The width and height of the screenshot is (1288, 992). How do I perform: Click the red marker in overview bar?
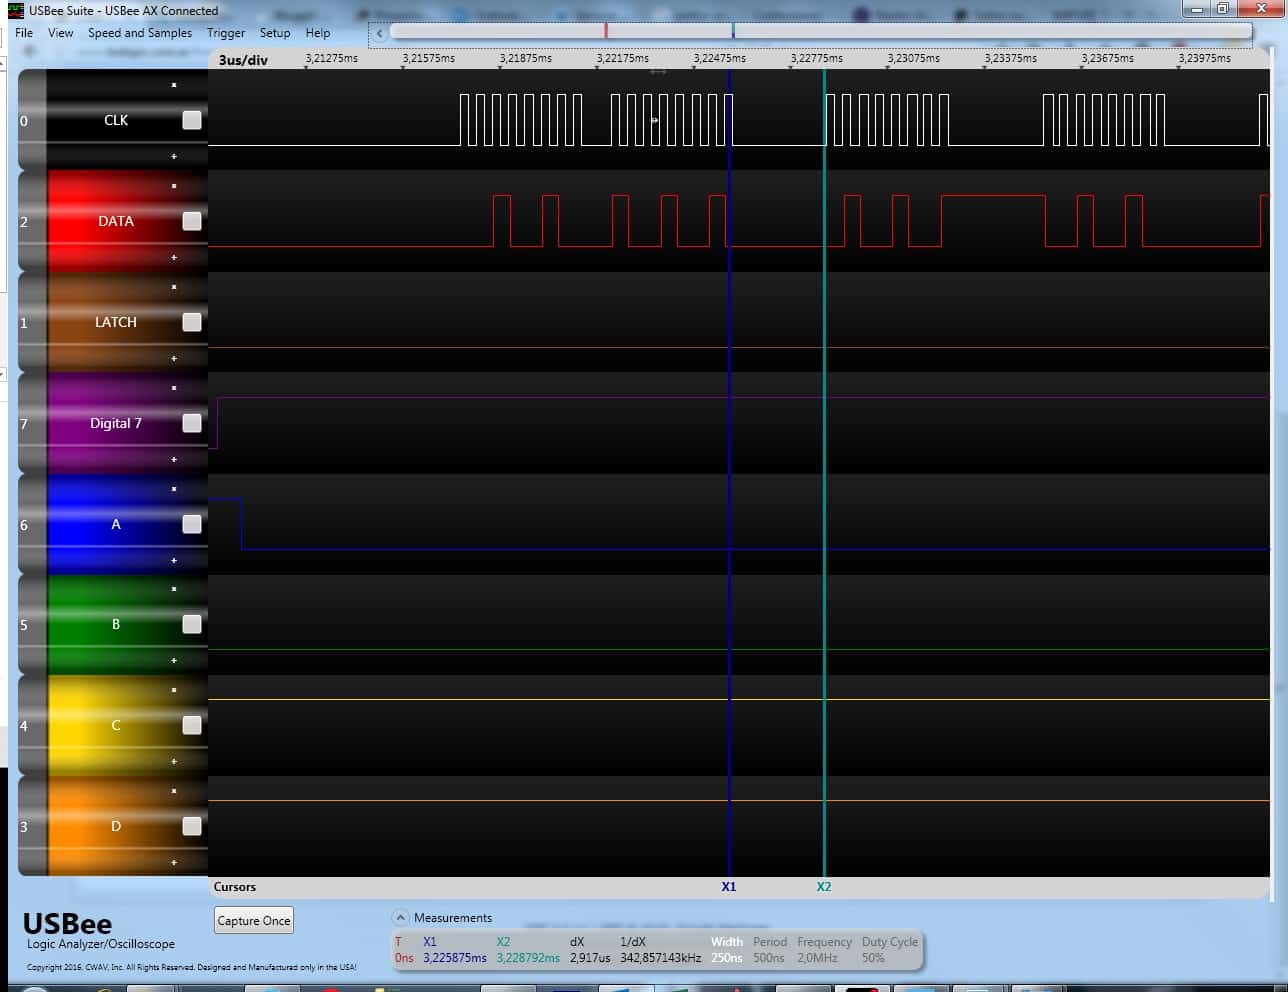coord(606,32)
